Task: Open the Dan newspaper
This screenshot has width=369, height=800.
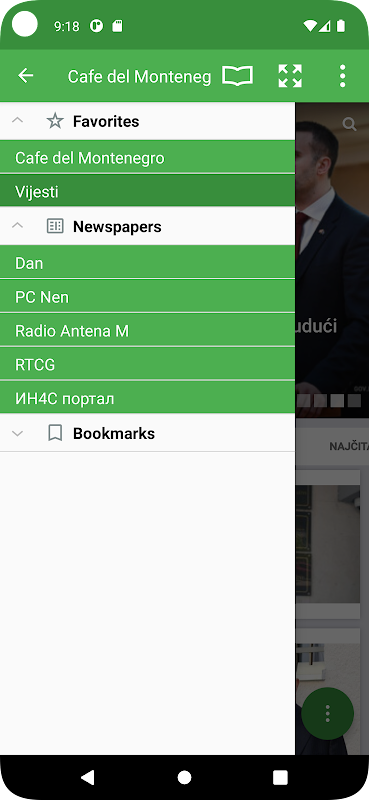Action: point(147,263)
